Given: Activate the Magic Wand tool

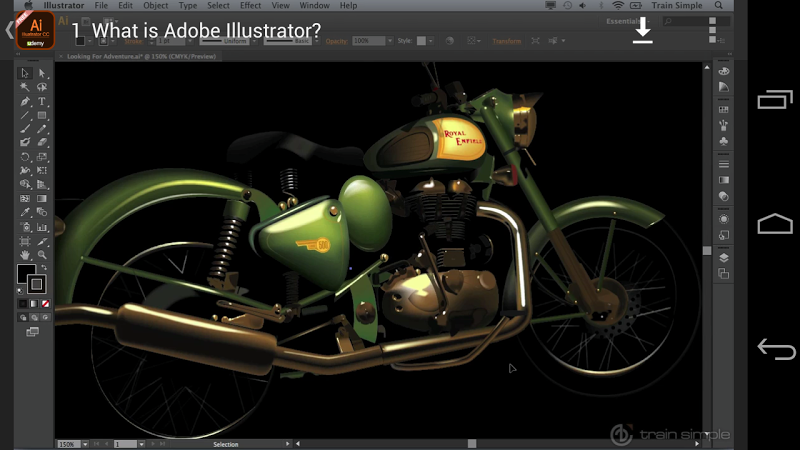Looking at the screenshot, I should click(x=25, y=87).
